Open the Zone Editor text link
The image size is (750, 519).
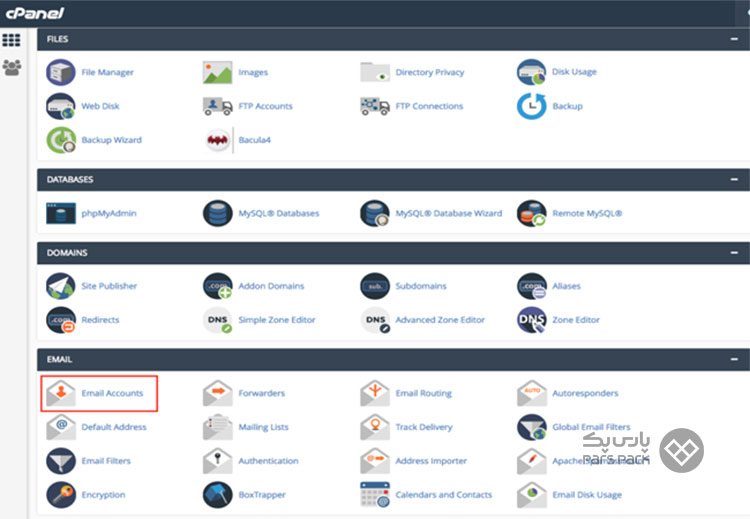point(576,320)
